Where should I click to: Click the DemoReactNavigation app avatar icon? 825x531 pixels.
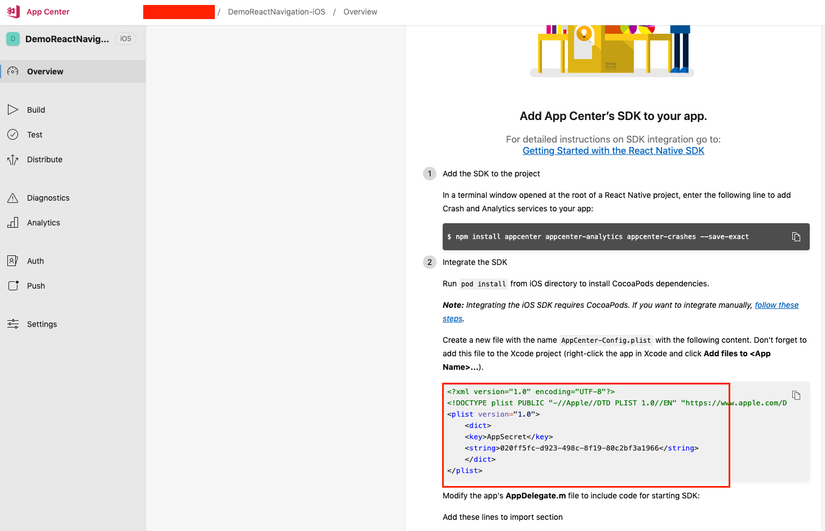pos(13,39)
